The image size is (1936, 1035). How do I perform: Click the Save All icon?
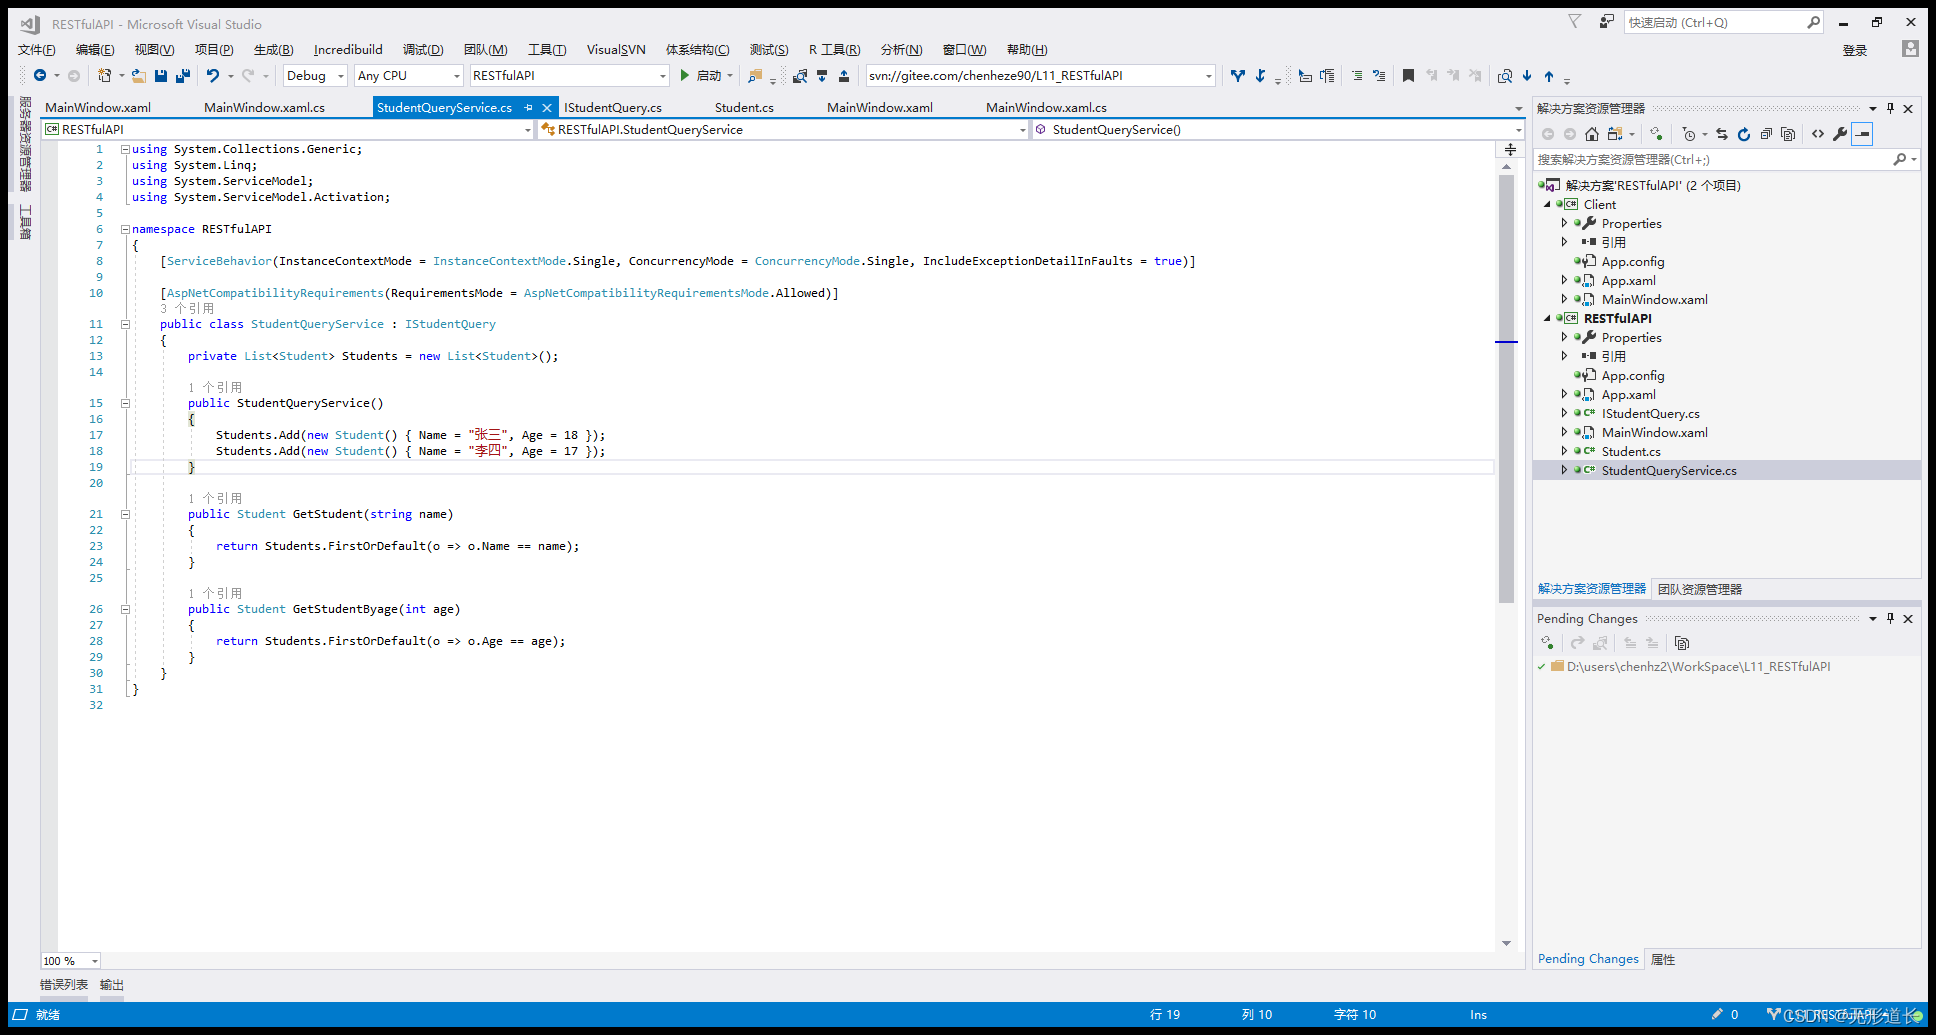point(182,75)
